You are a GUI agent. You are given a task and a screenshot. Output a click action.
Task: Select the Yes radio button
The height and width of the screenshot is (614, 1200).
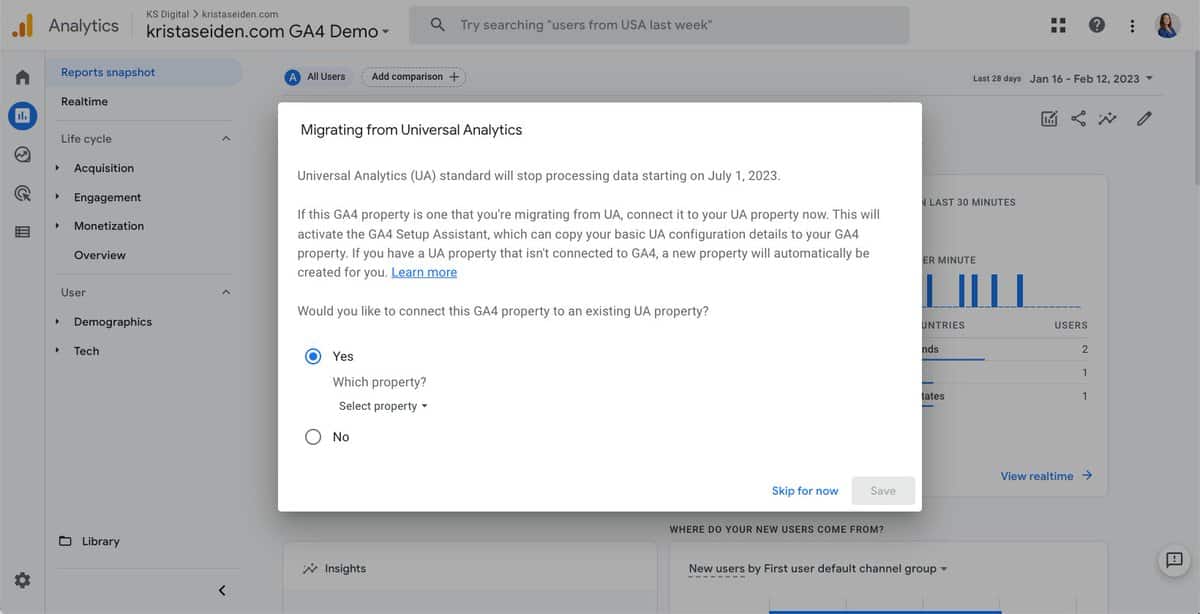coord(313,355)
